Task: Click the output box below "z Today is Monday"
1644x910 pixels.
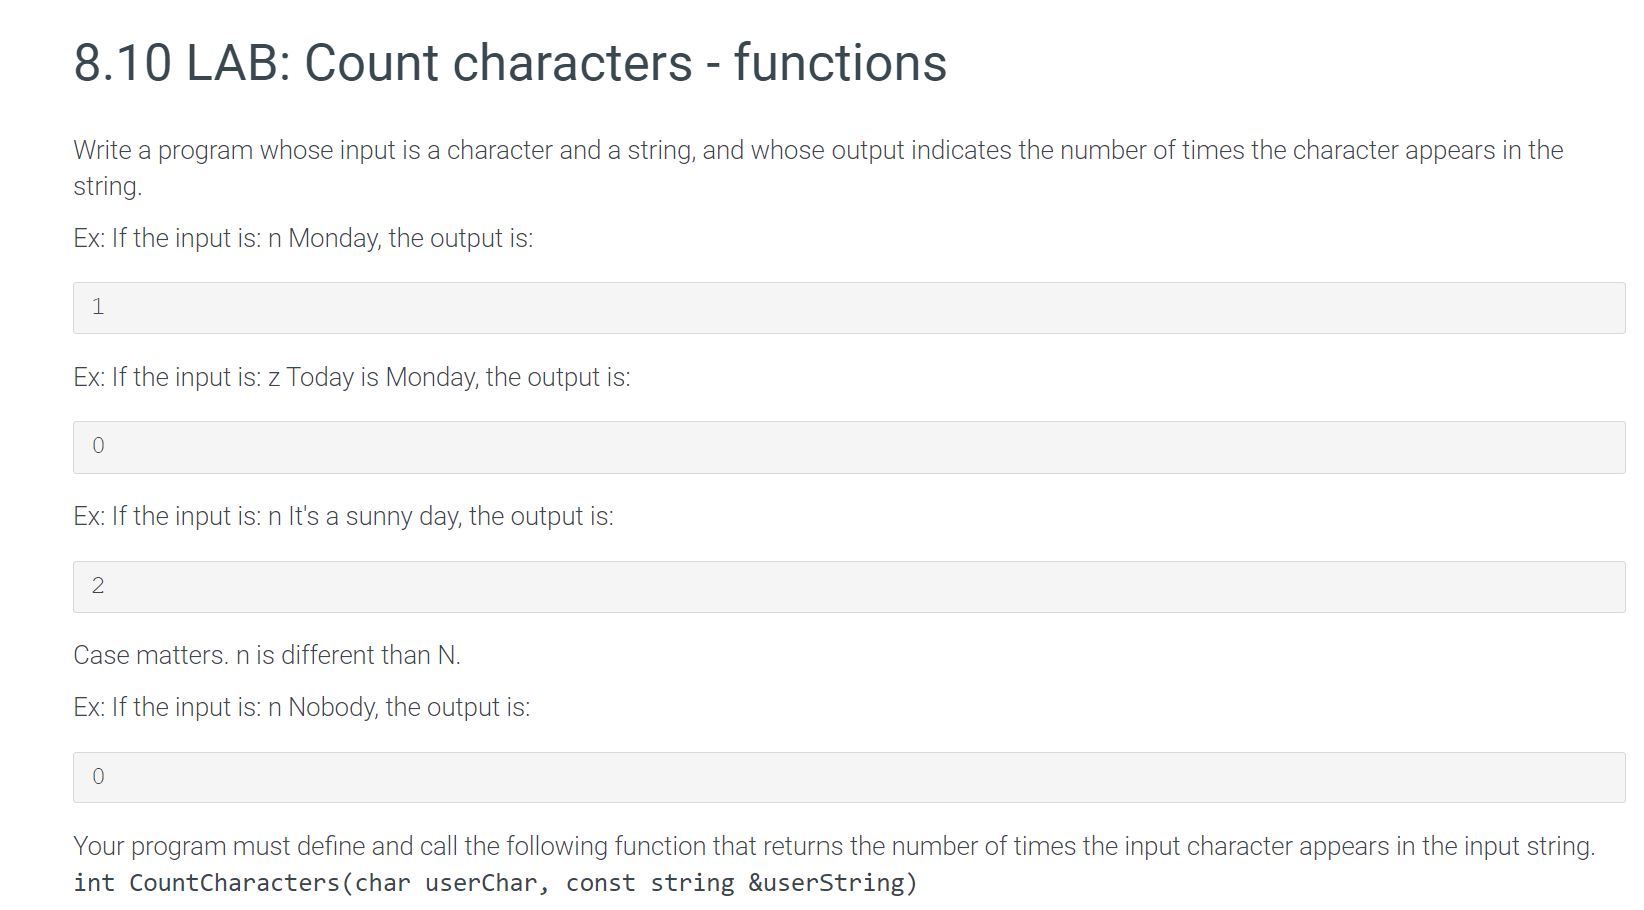Action: coord(849,447)
